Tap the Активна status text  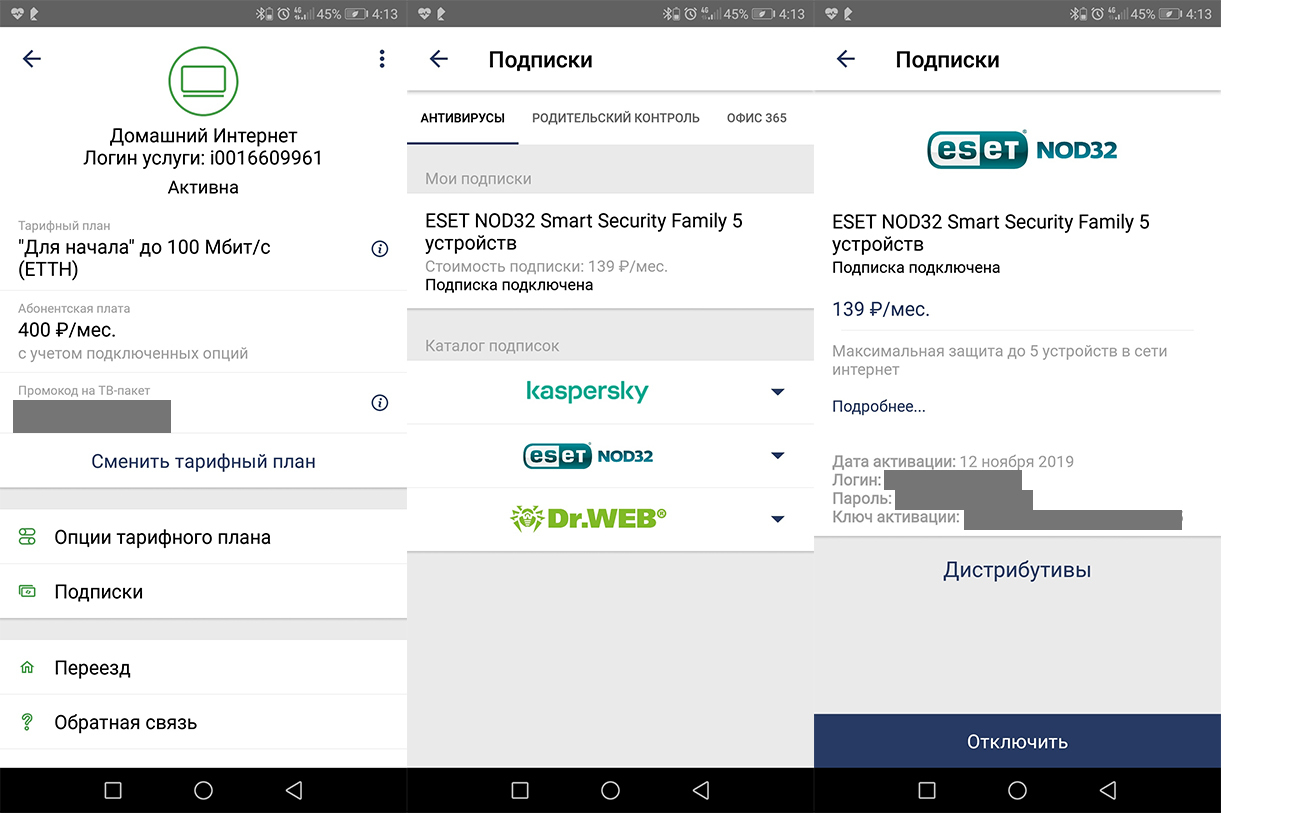coord(203,187)
